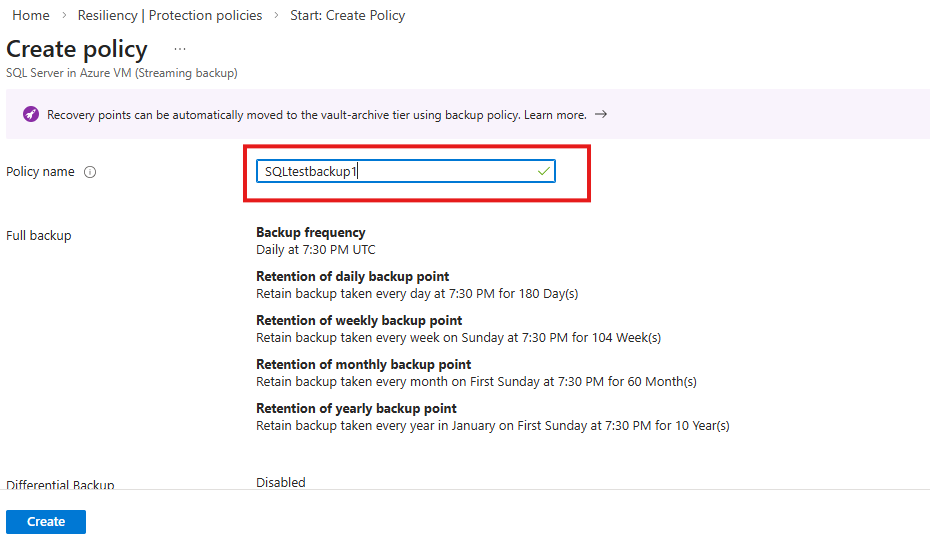This screenshot has height=545, width=930.
Task: Click first breadcrumb chevron after Home
Action: point(63,16)
